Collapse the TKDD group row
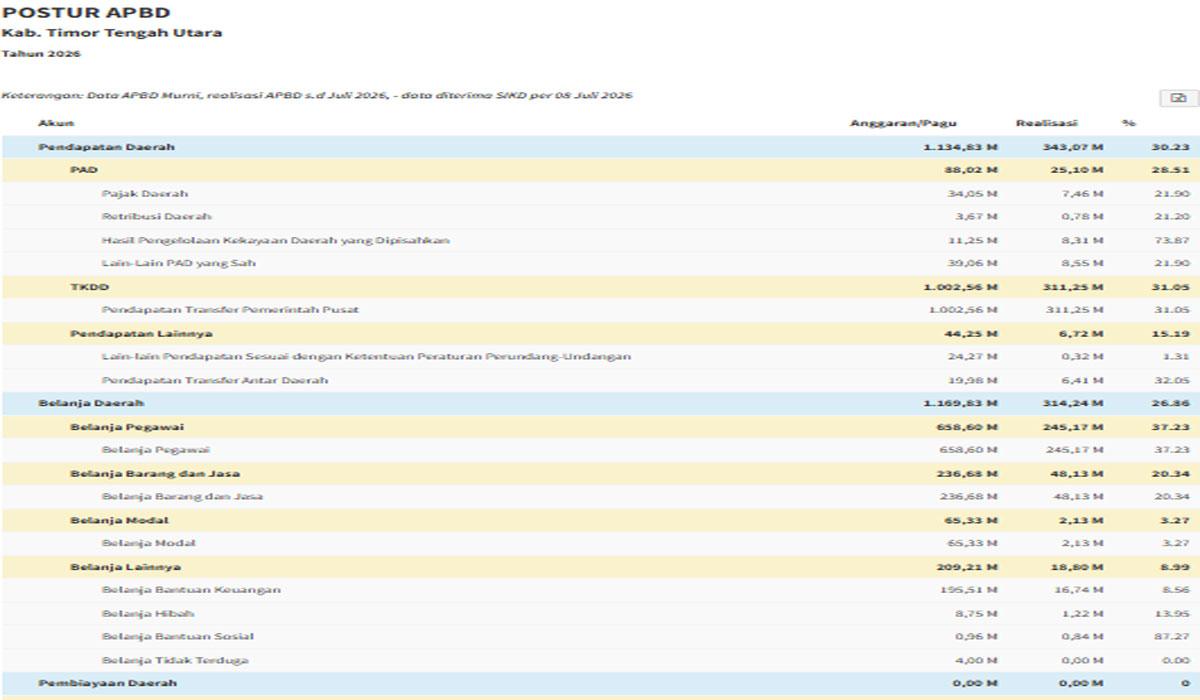Screen dimensions: 1200x700 [x=600, y=287]
